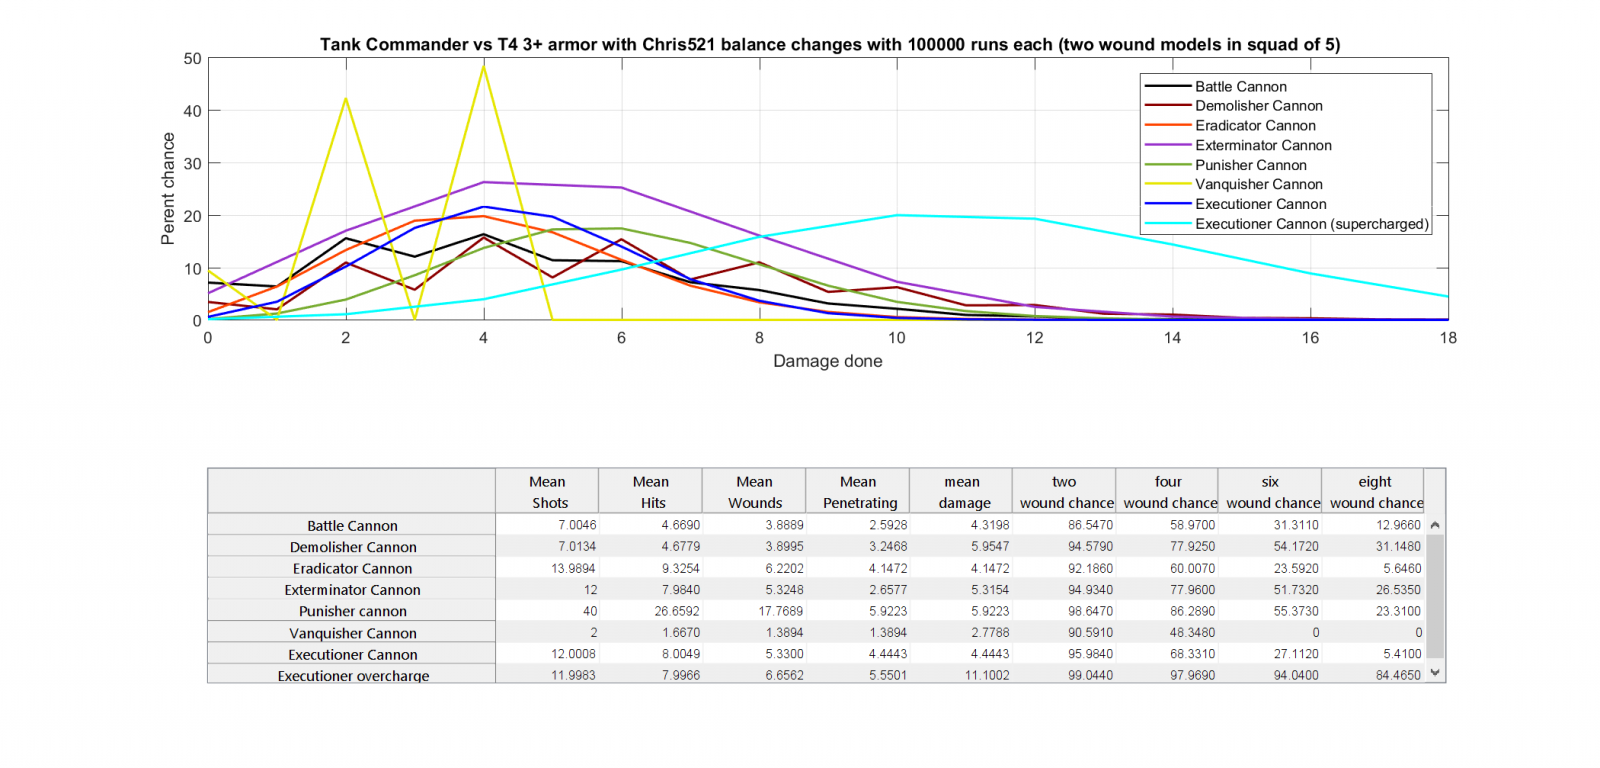Viewport: 1600px width, 768px height.
Task: Select the Punisher cannon table row header
Action: click(352, 611)
